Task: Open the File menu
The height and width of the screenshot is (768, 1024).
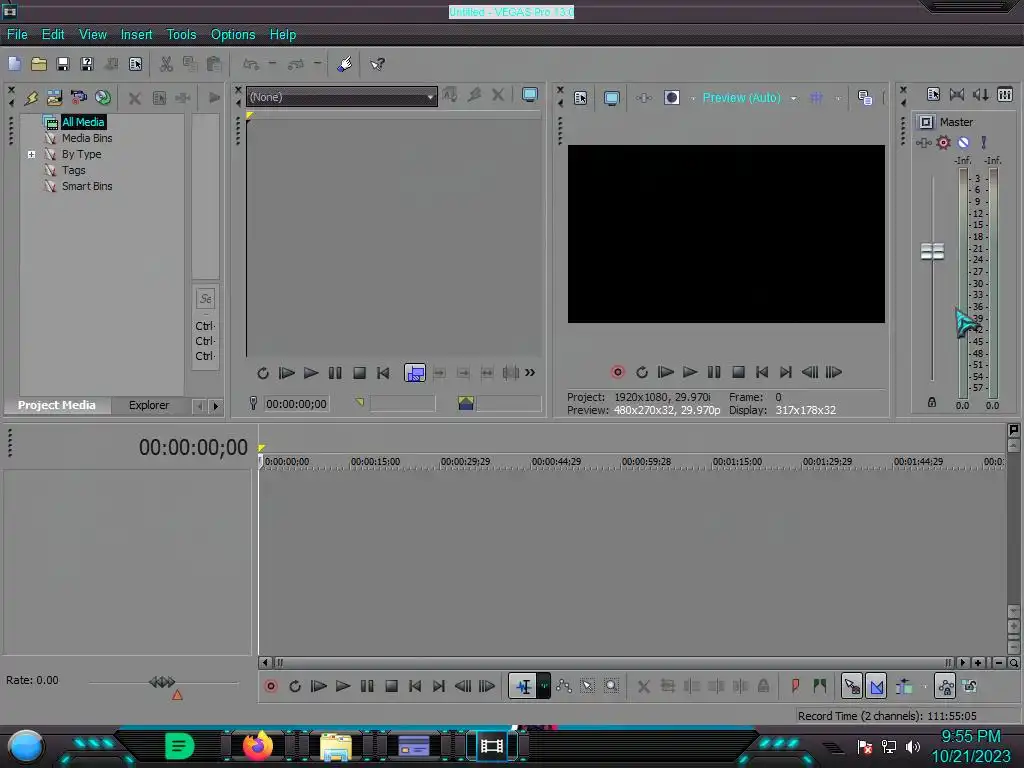Action: tap(17, 35)
